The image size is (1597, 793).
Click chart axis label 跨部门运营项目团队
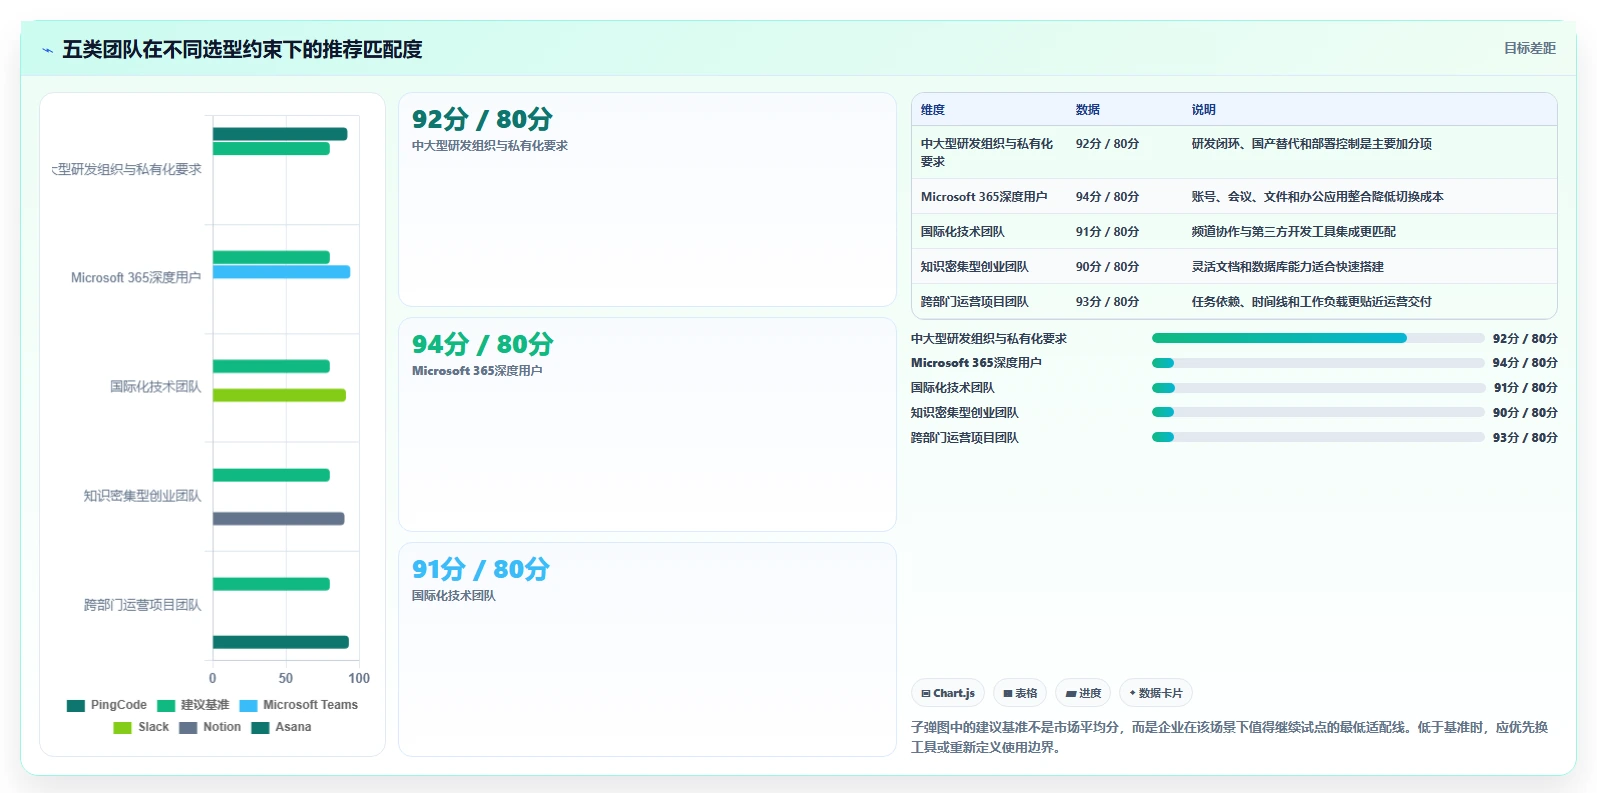142,605
